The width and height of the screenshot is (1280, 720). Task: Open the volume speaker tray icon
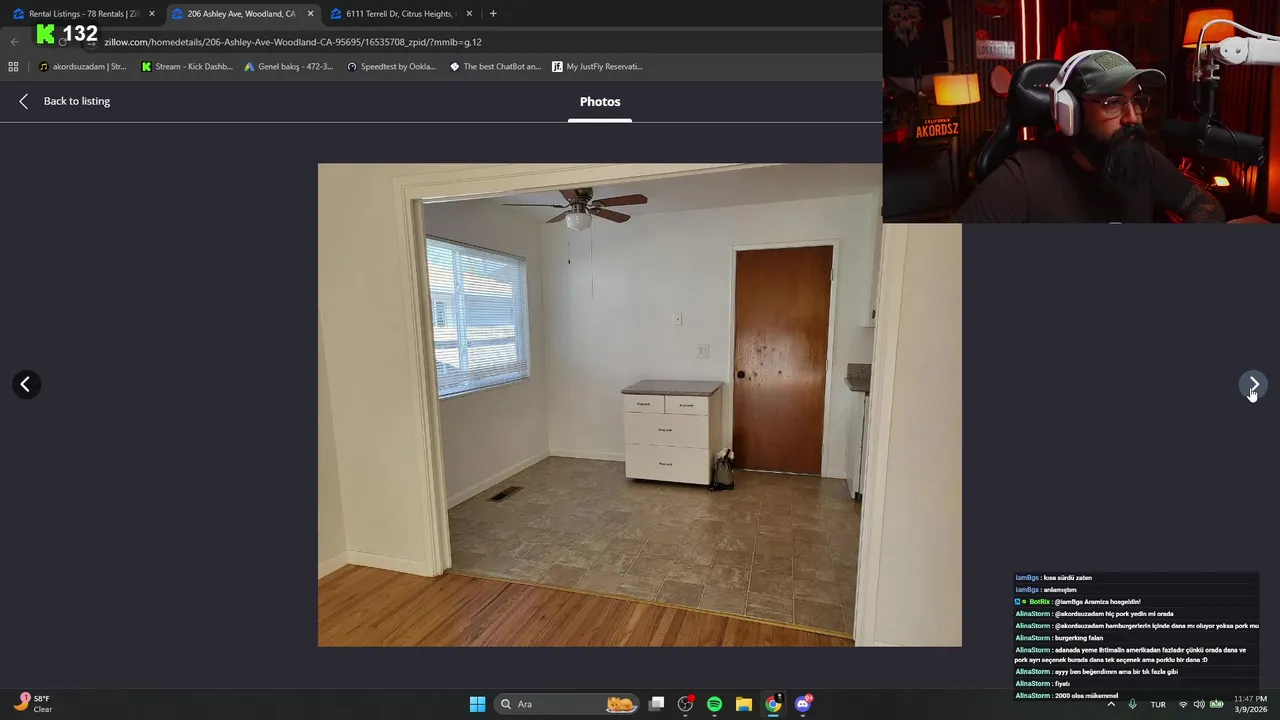[1199, 704]
